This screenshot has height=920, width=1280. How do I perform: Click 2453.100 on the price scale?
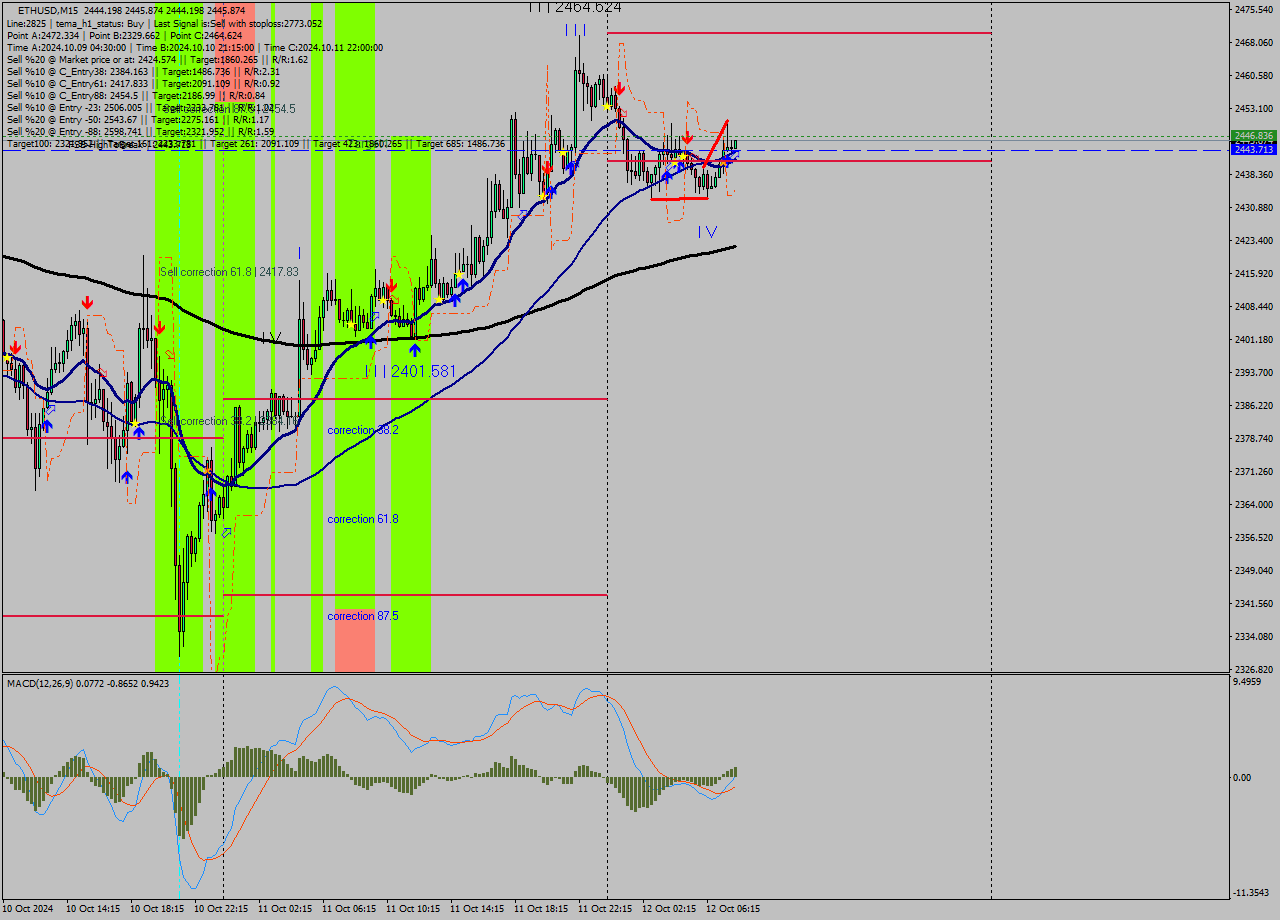coord(1254,108)
